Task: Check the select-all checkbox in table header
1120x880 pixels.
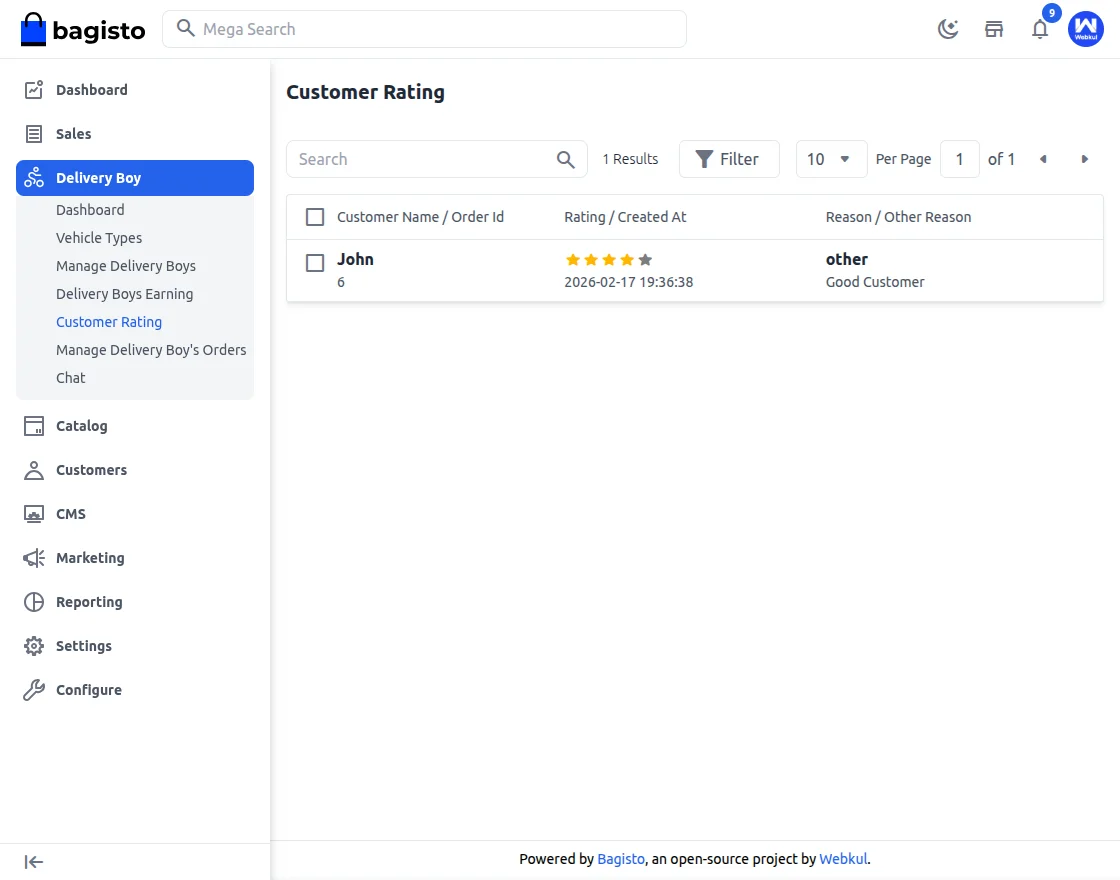Action: (315, 216)
